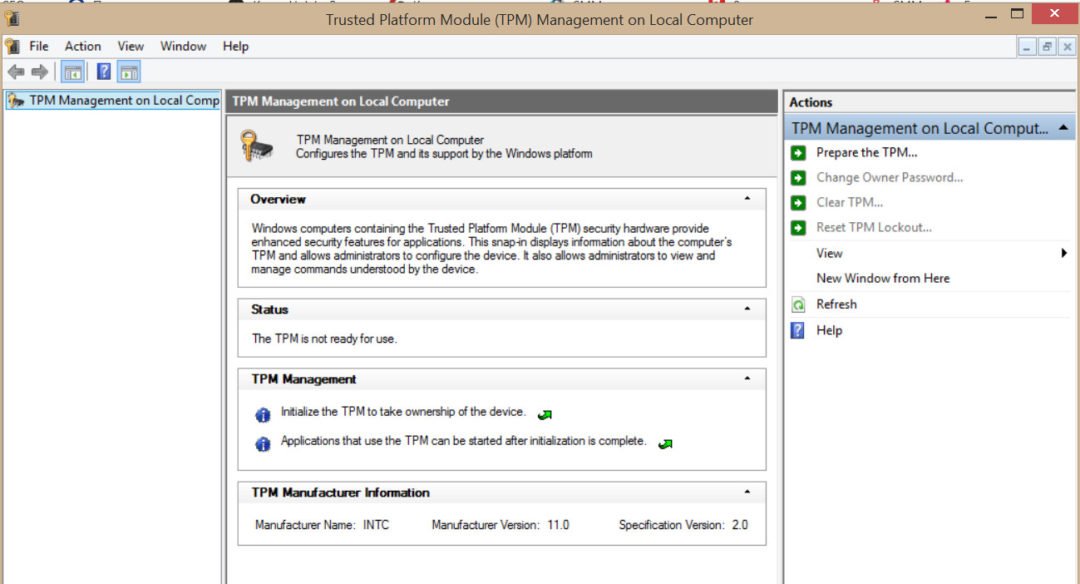Screen dimensions: 1080x584
Task: Click the blue Help toolbar icon
Action: point(103,71)
